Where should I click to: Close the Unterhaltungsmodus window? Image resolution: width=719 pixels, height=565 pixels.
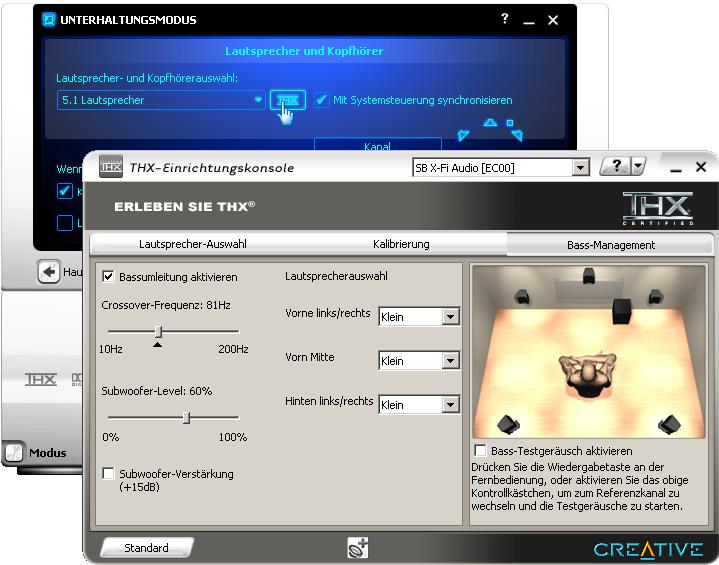(553, 20)
